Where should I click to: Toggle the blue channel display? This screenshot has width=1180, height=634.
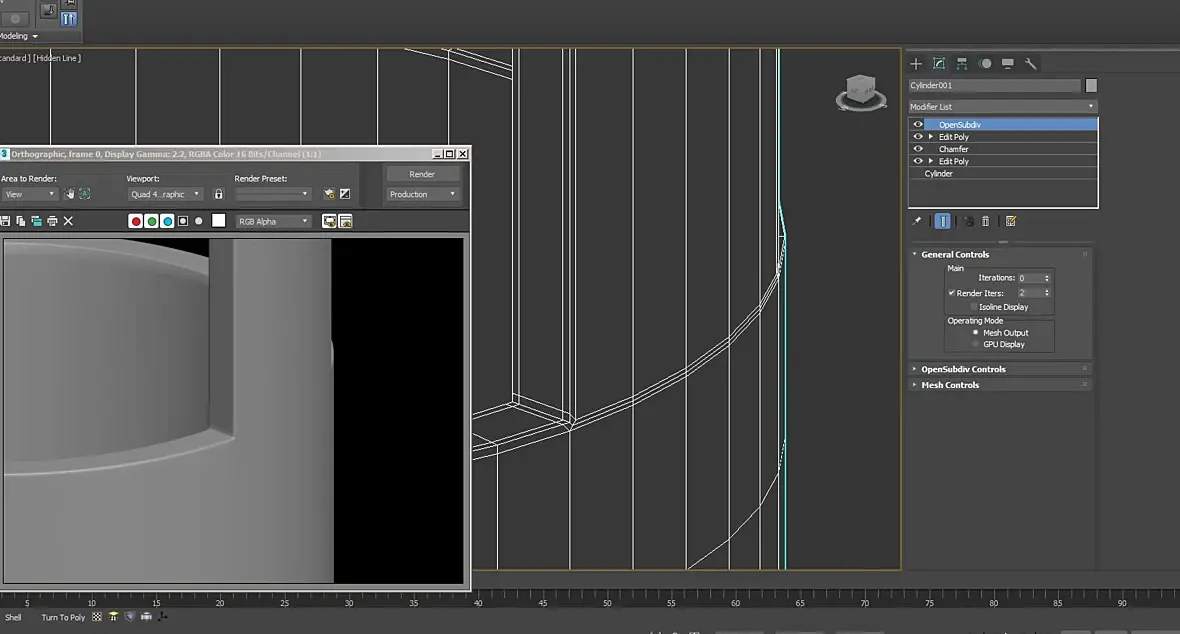pos(167,221)
